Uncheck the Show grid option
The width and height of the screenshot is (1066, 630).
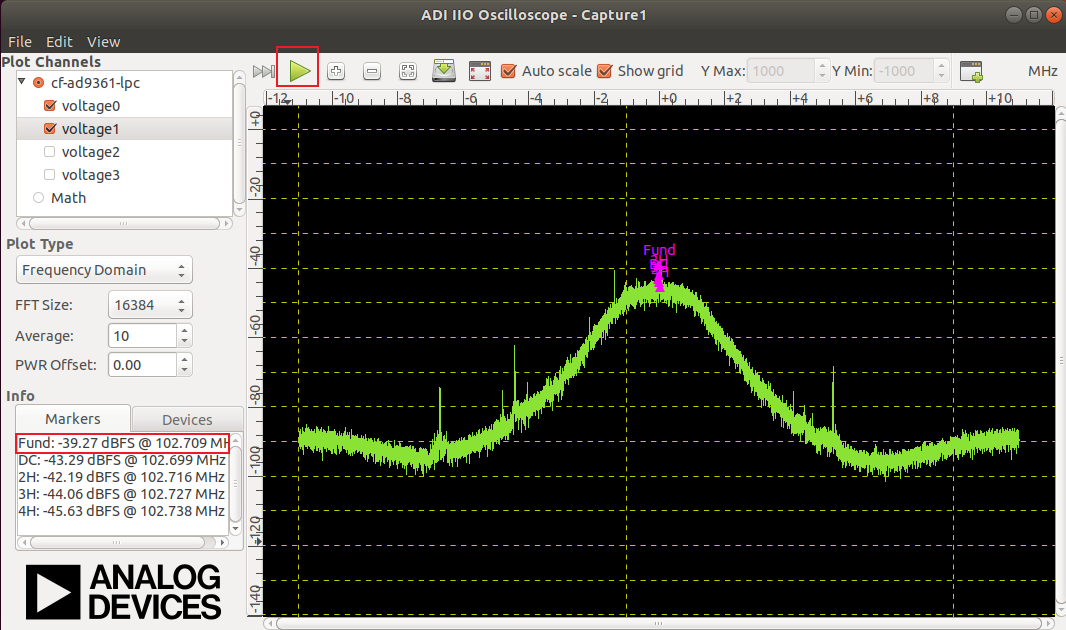[x=604, y=71]
